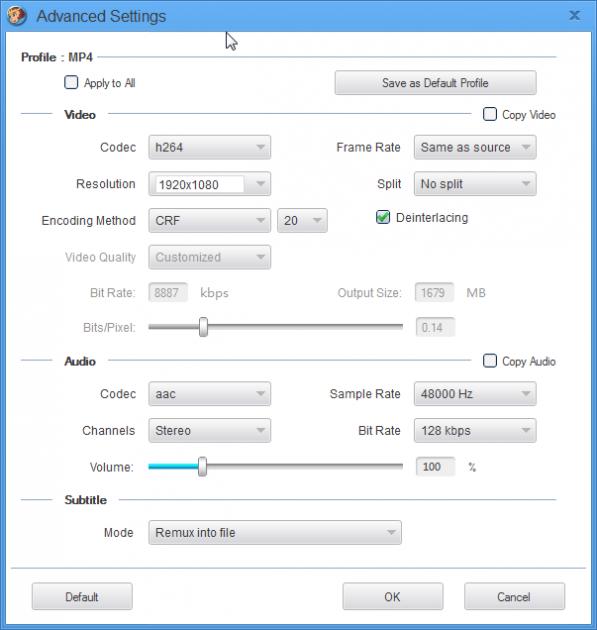Image resolution: width=597 pixels, height=630 pixels.
Task: Click Save as Default Profile button
Action: point(435,83)
